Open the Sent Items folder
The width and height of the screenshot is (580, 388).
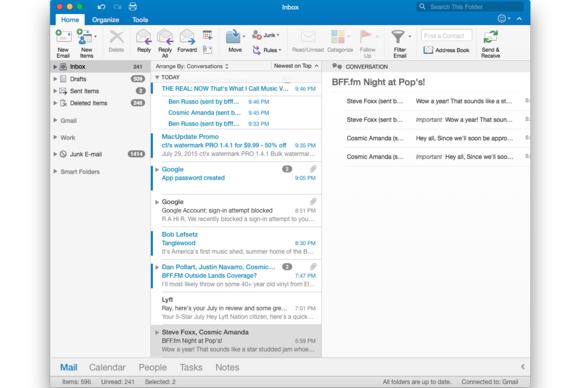point(99,91)
